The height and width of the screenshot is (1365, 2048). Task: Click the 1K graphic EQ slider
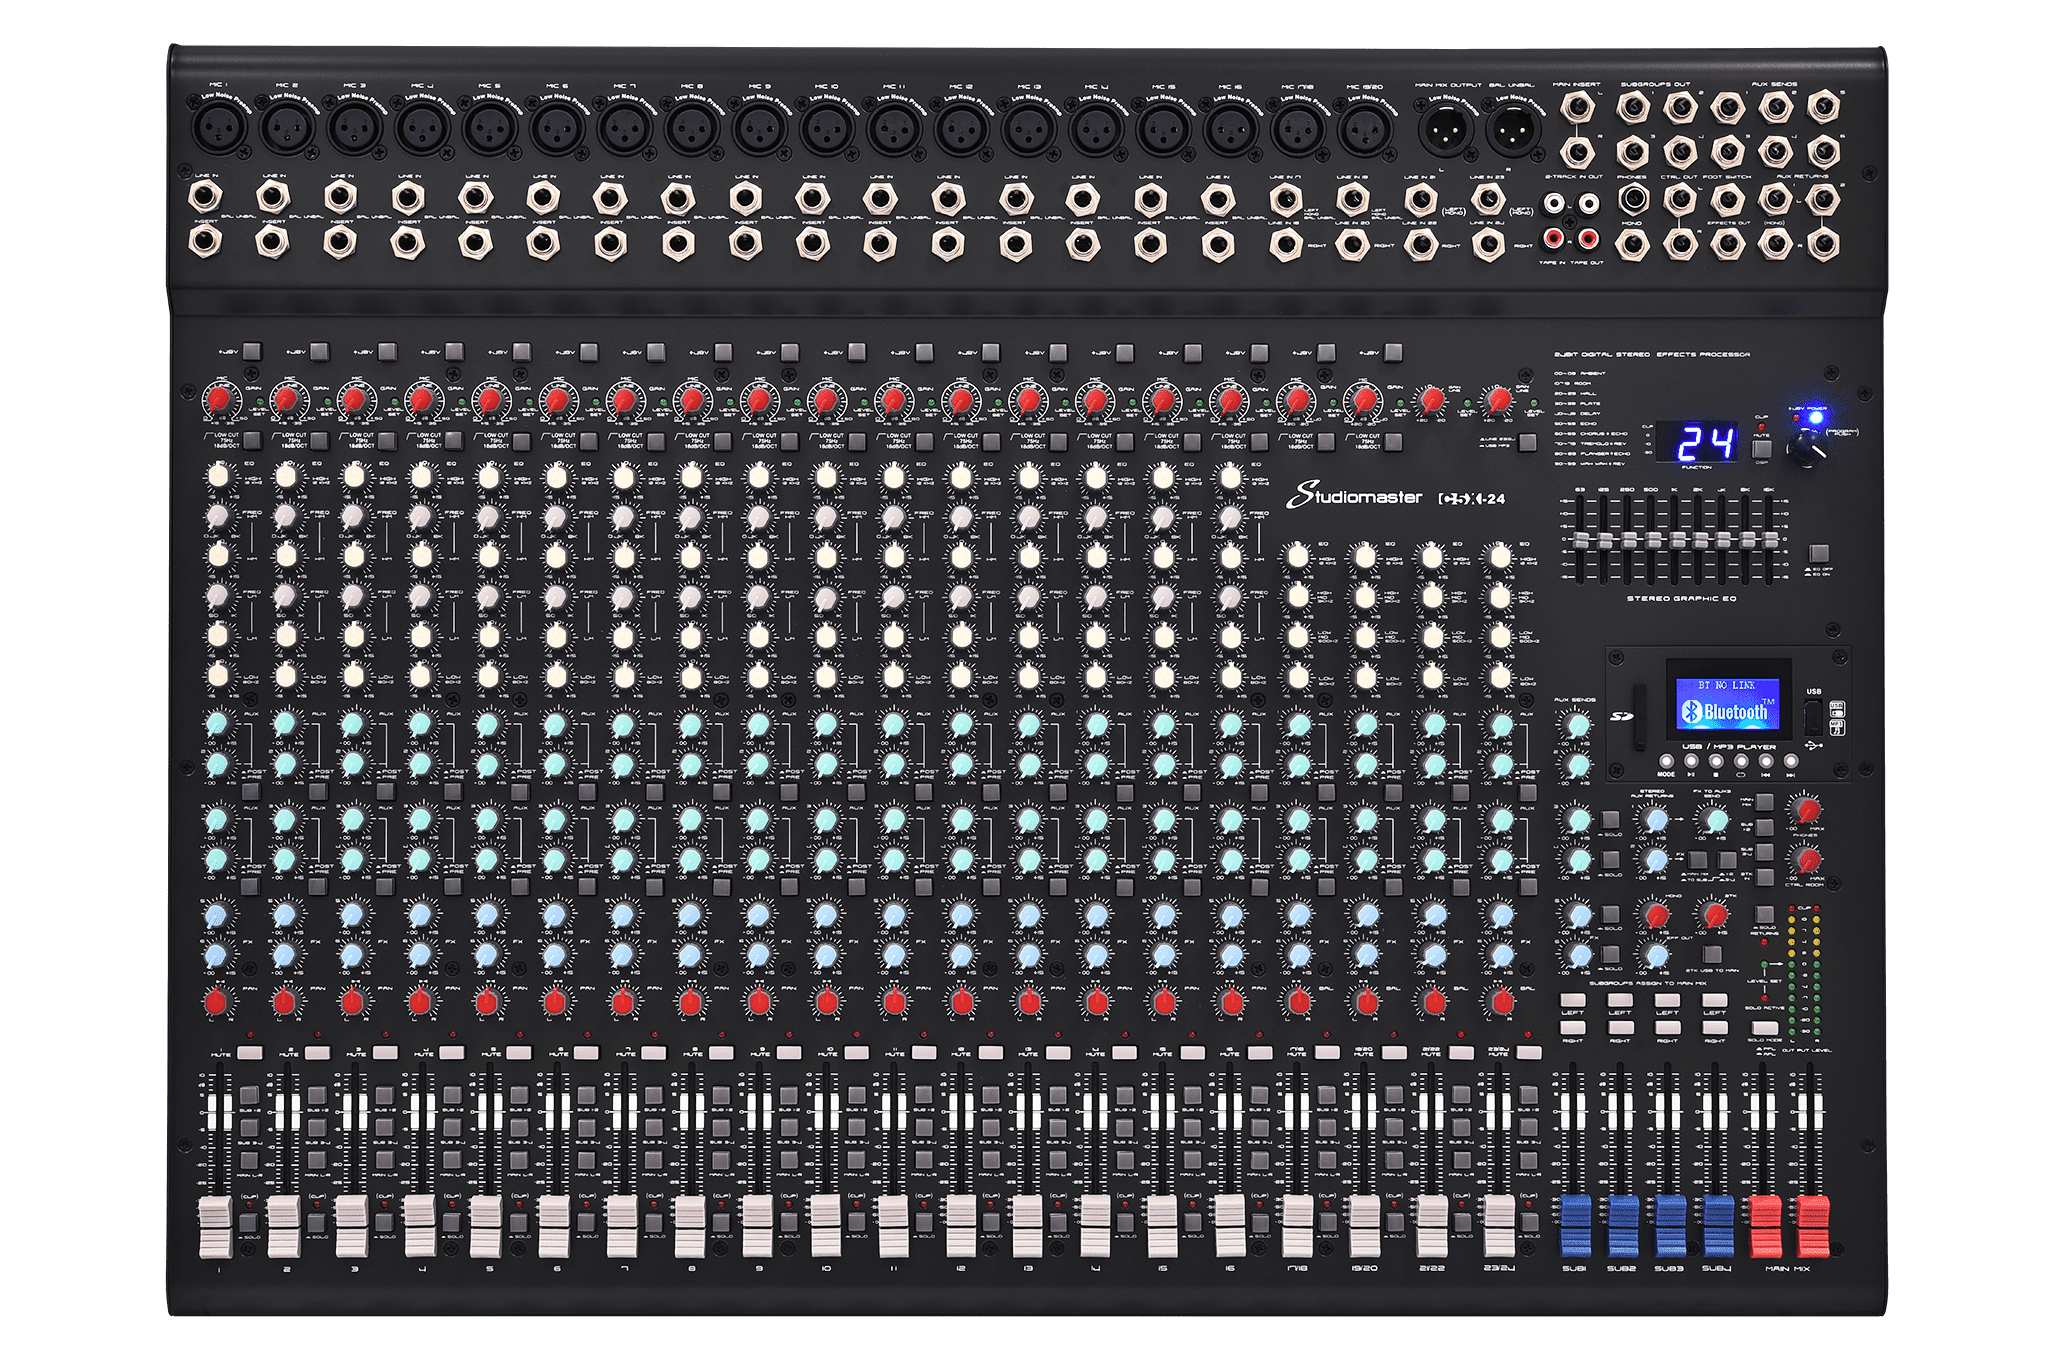click(1675, 540)
